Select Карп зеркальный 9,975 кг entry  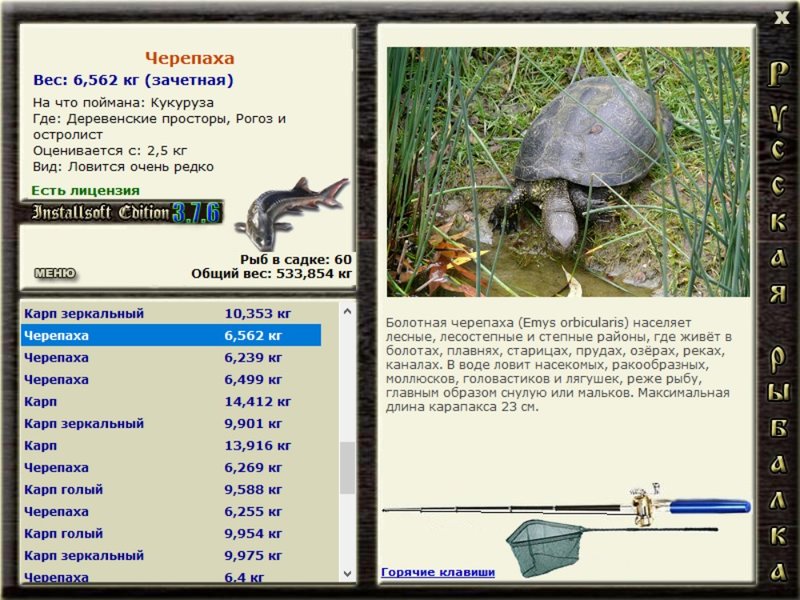[171, 555]
